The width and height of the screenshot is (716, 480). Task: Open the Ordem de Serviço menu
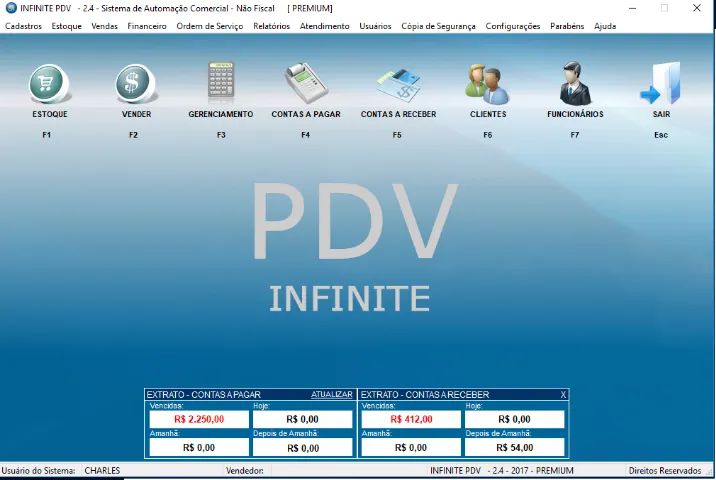pos(210,26)
